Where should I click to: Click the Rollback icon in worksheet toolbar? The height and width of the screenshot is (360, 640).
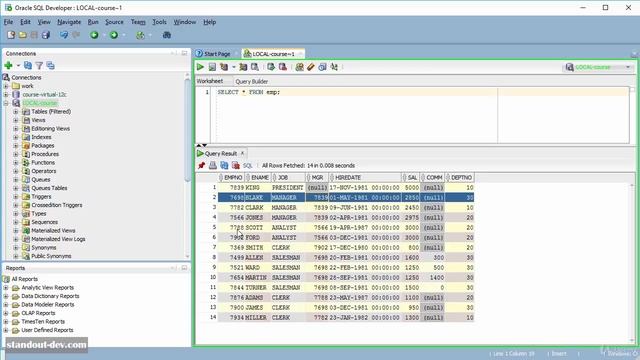pyautogui.click(x=282, y=67)
